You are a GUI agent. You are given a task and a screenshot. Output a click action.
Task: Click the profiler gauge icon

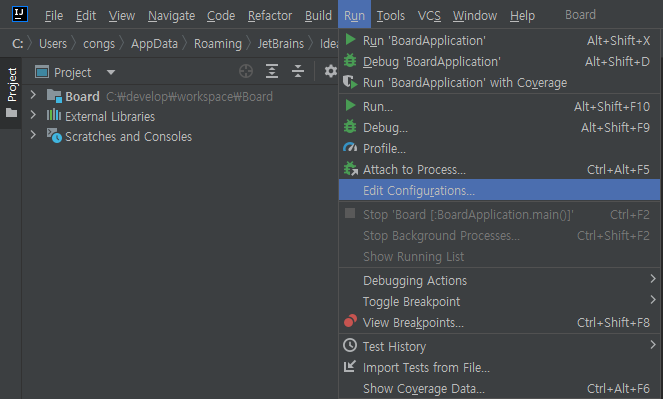pos(350,148)
